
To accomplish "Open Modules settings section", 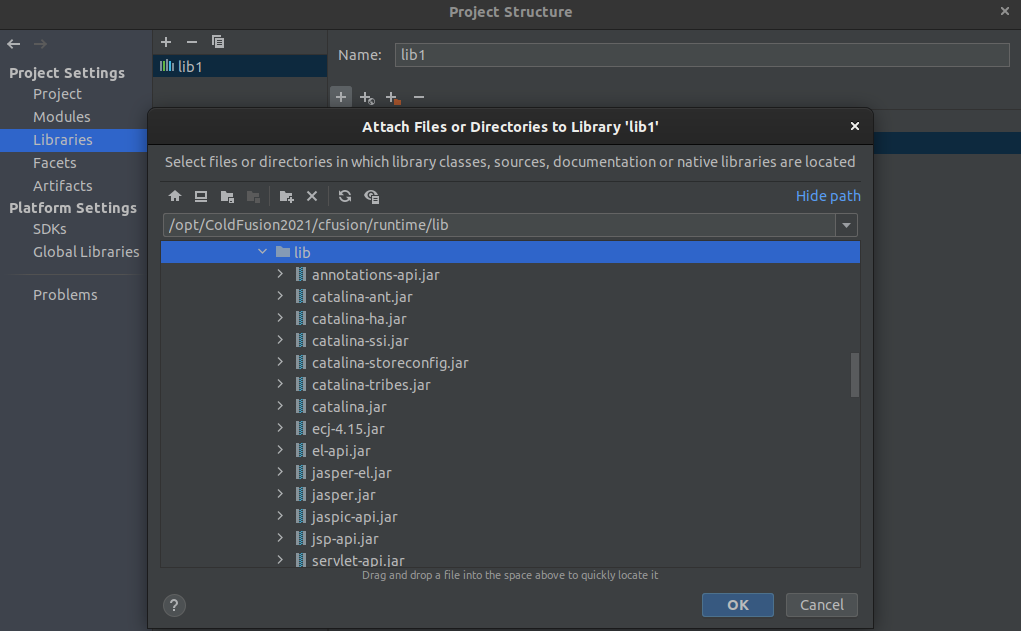I will coord(62,117).
